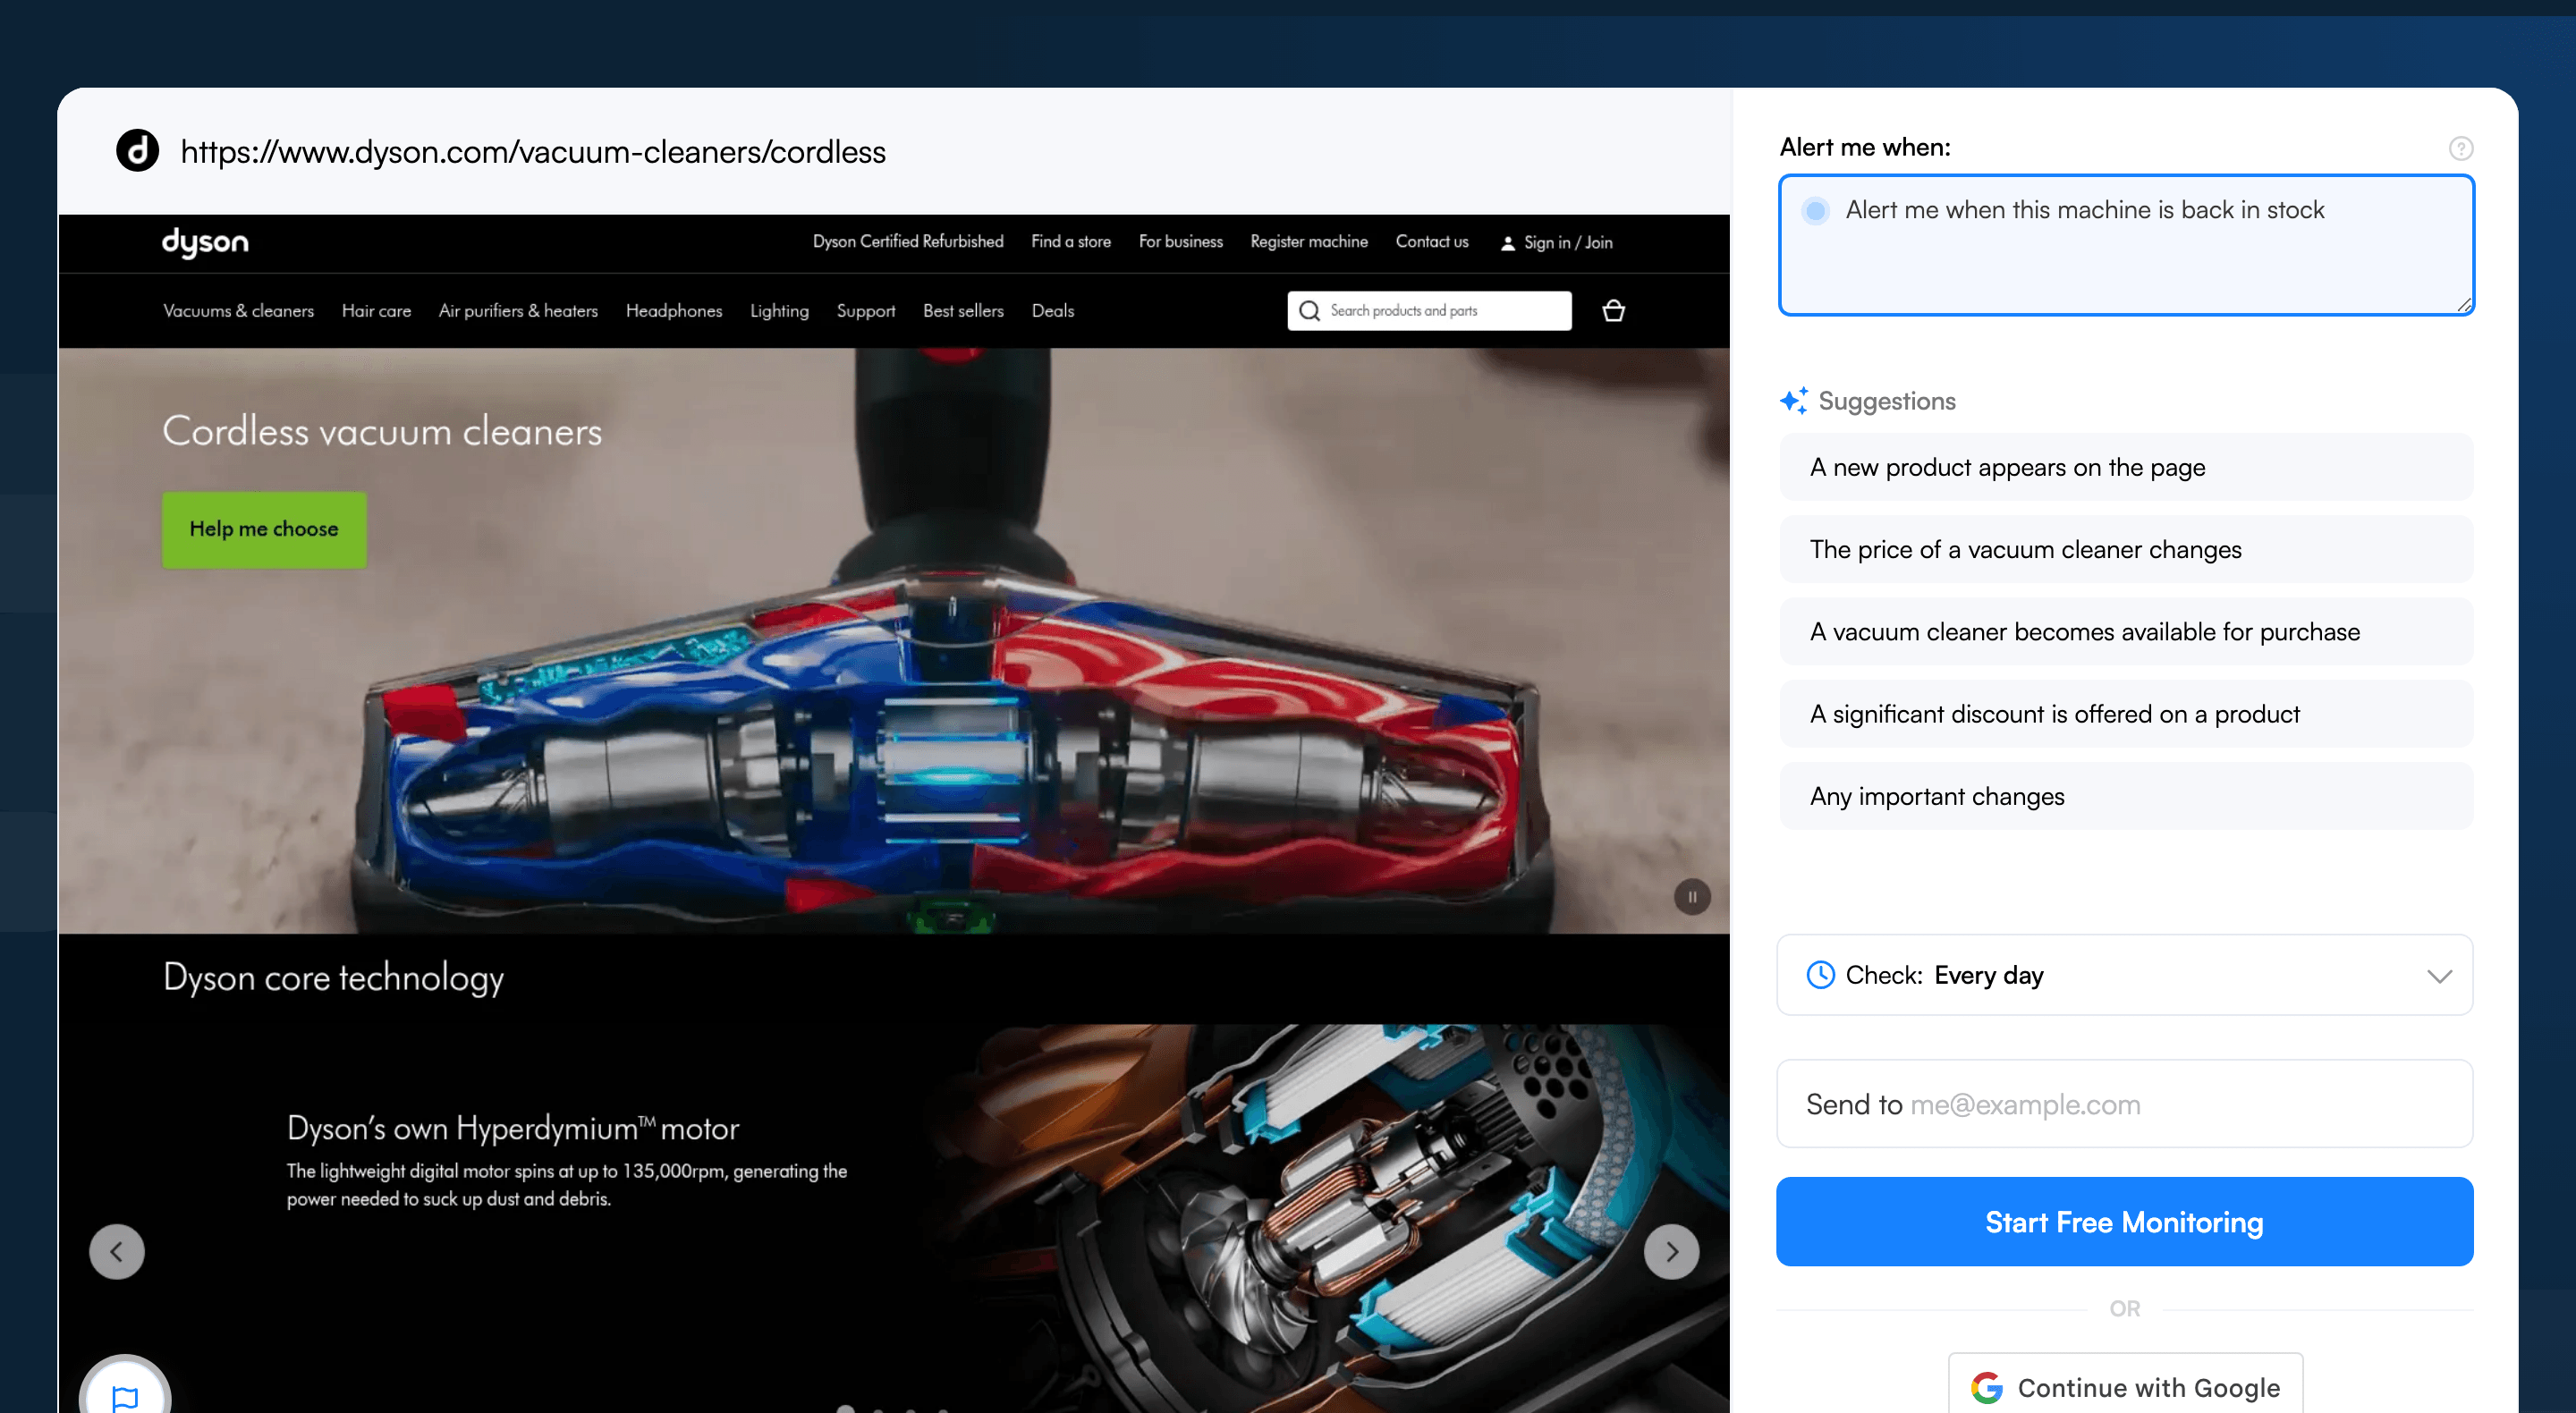Click the Alert me when text area
Image resolution: width=2576 pixels, height=1413 pixels.
pyautogui.click(x=2126, y=245)
